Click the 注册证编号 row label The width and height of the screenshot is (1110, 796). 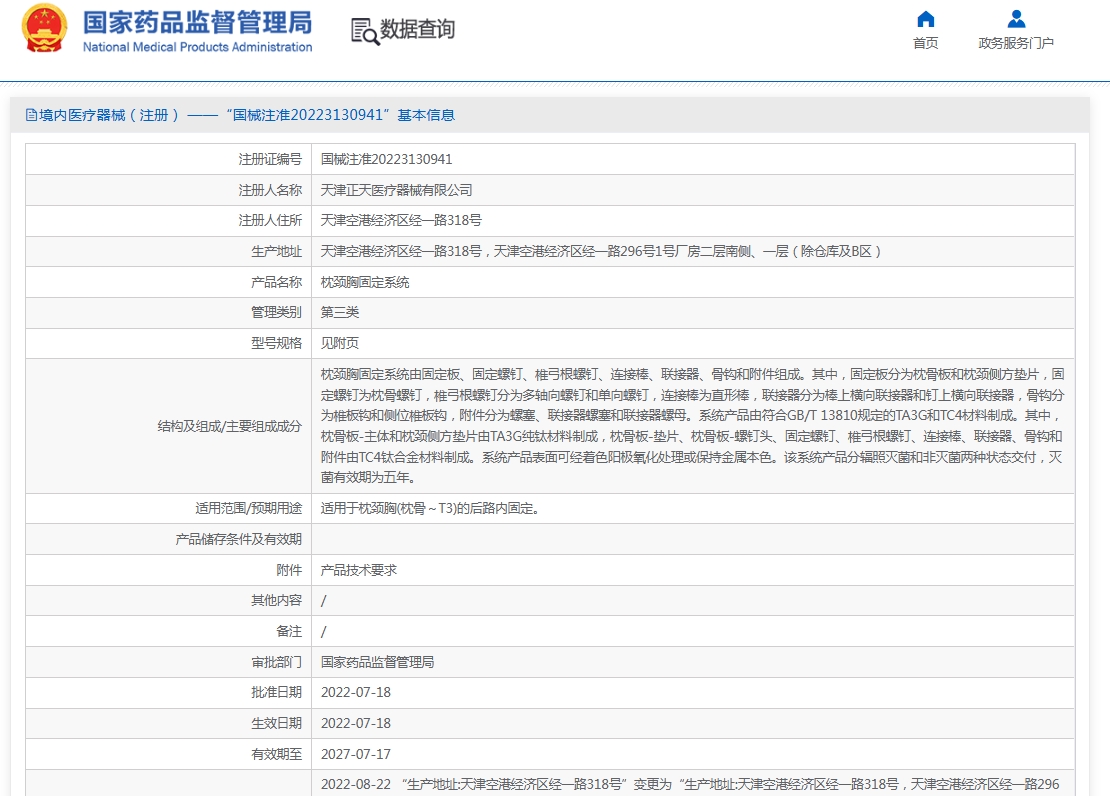click(270, 159)
